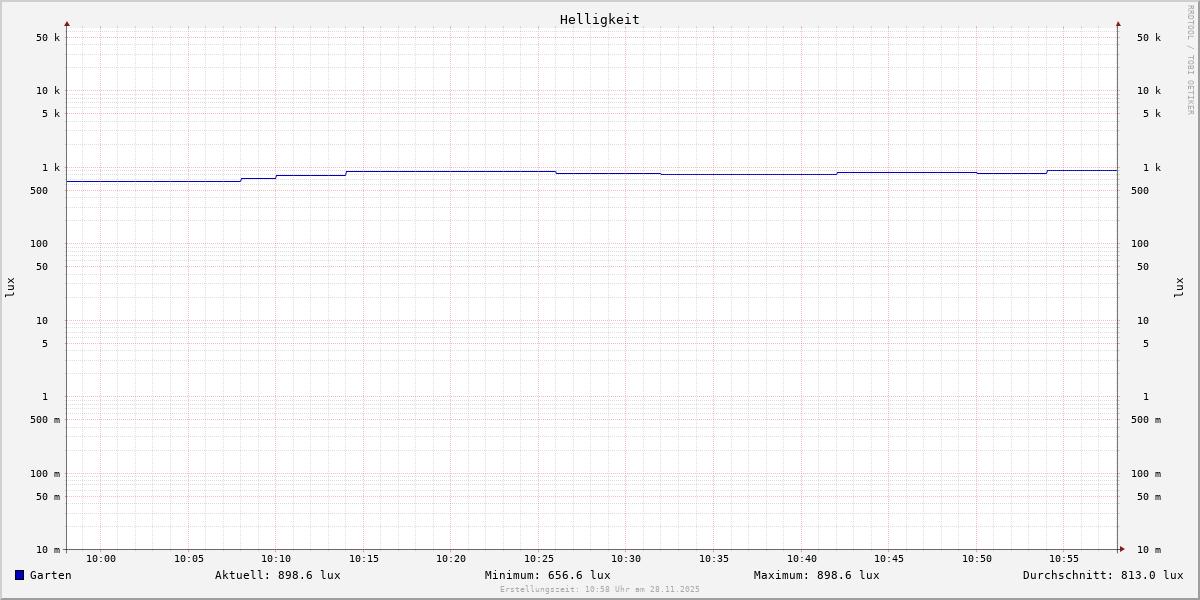The width and height of the screenshot is (1200, 600).
Task: Click the Durchschnitt: 813.0 lux value
Action: click(1103, 575)
